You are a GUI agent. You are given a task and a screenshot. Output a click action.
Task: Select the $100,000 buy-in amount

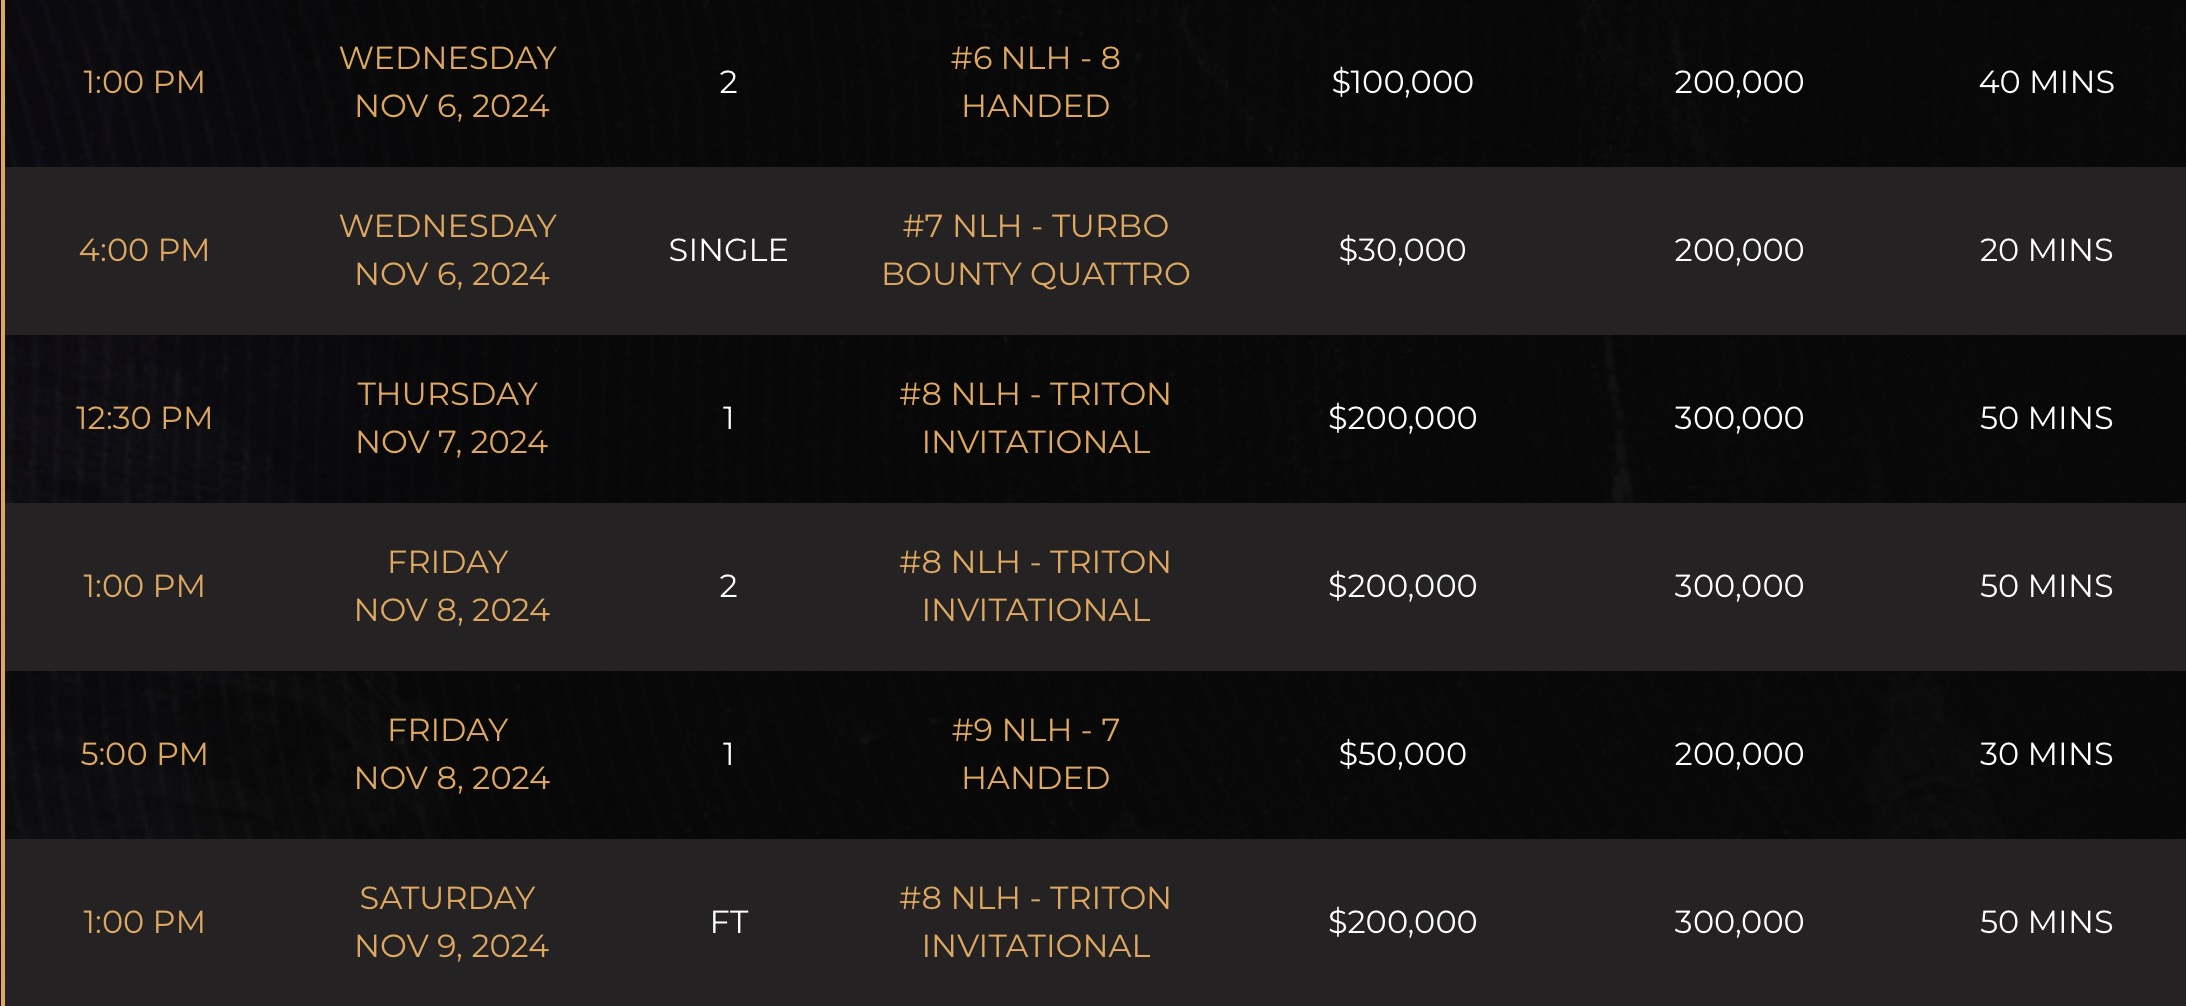coord(1402,82)
